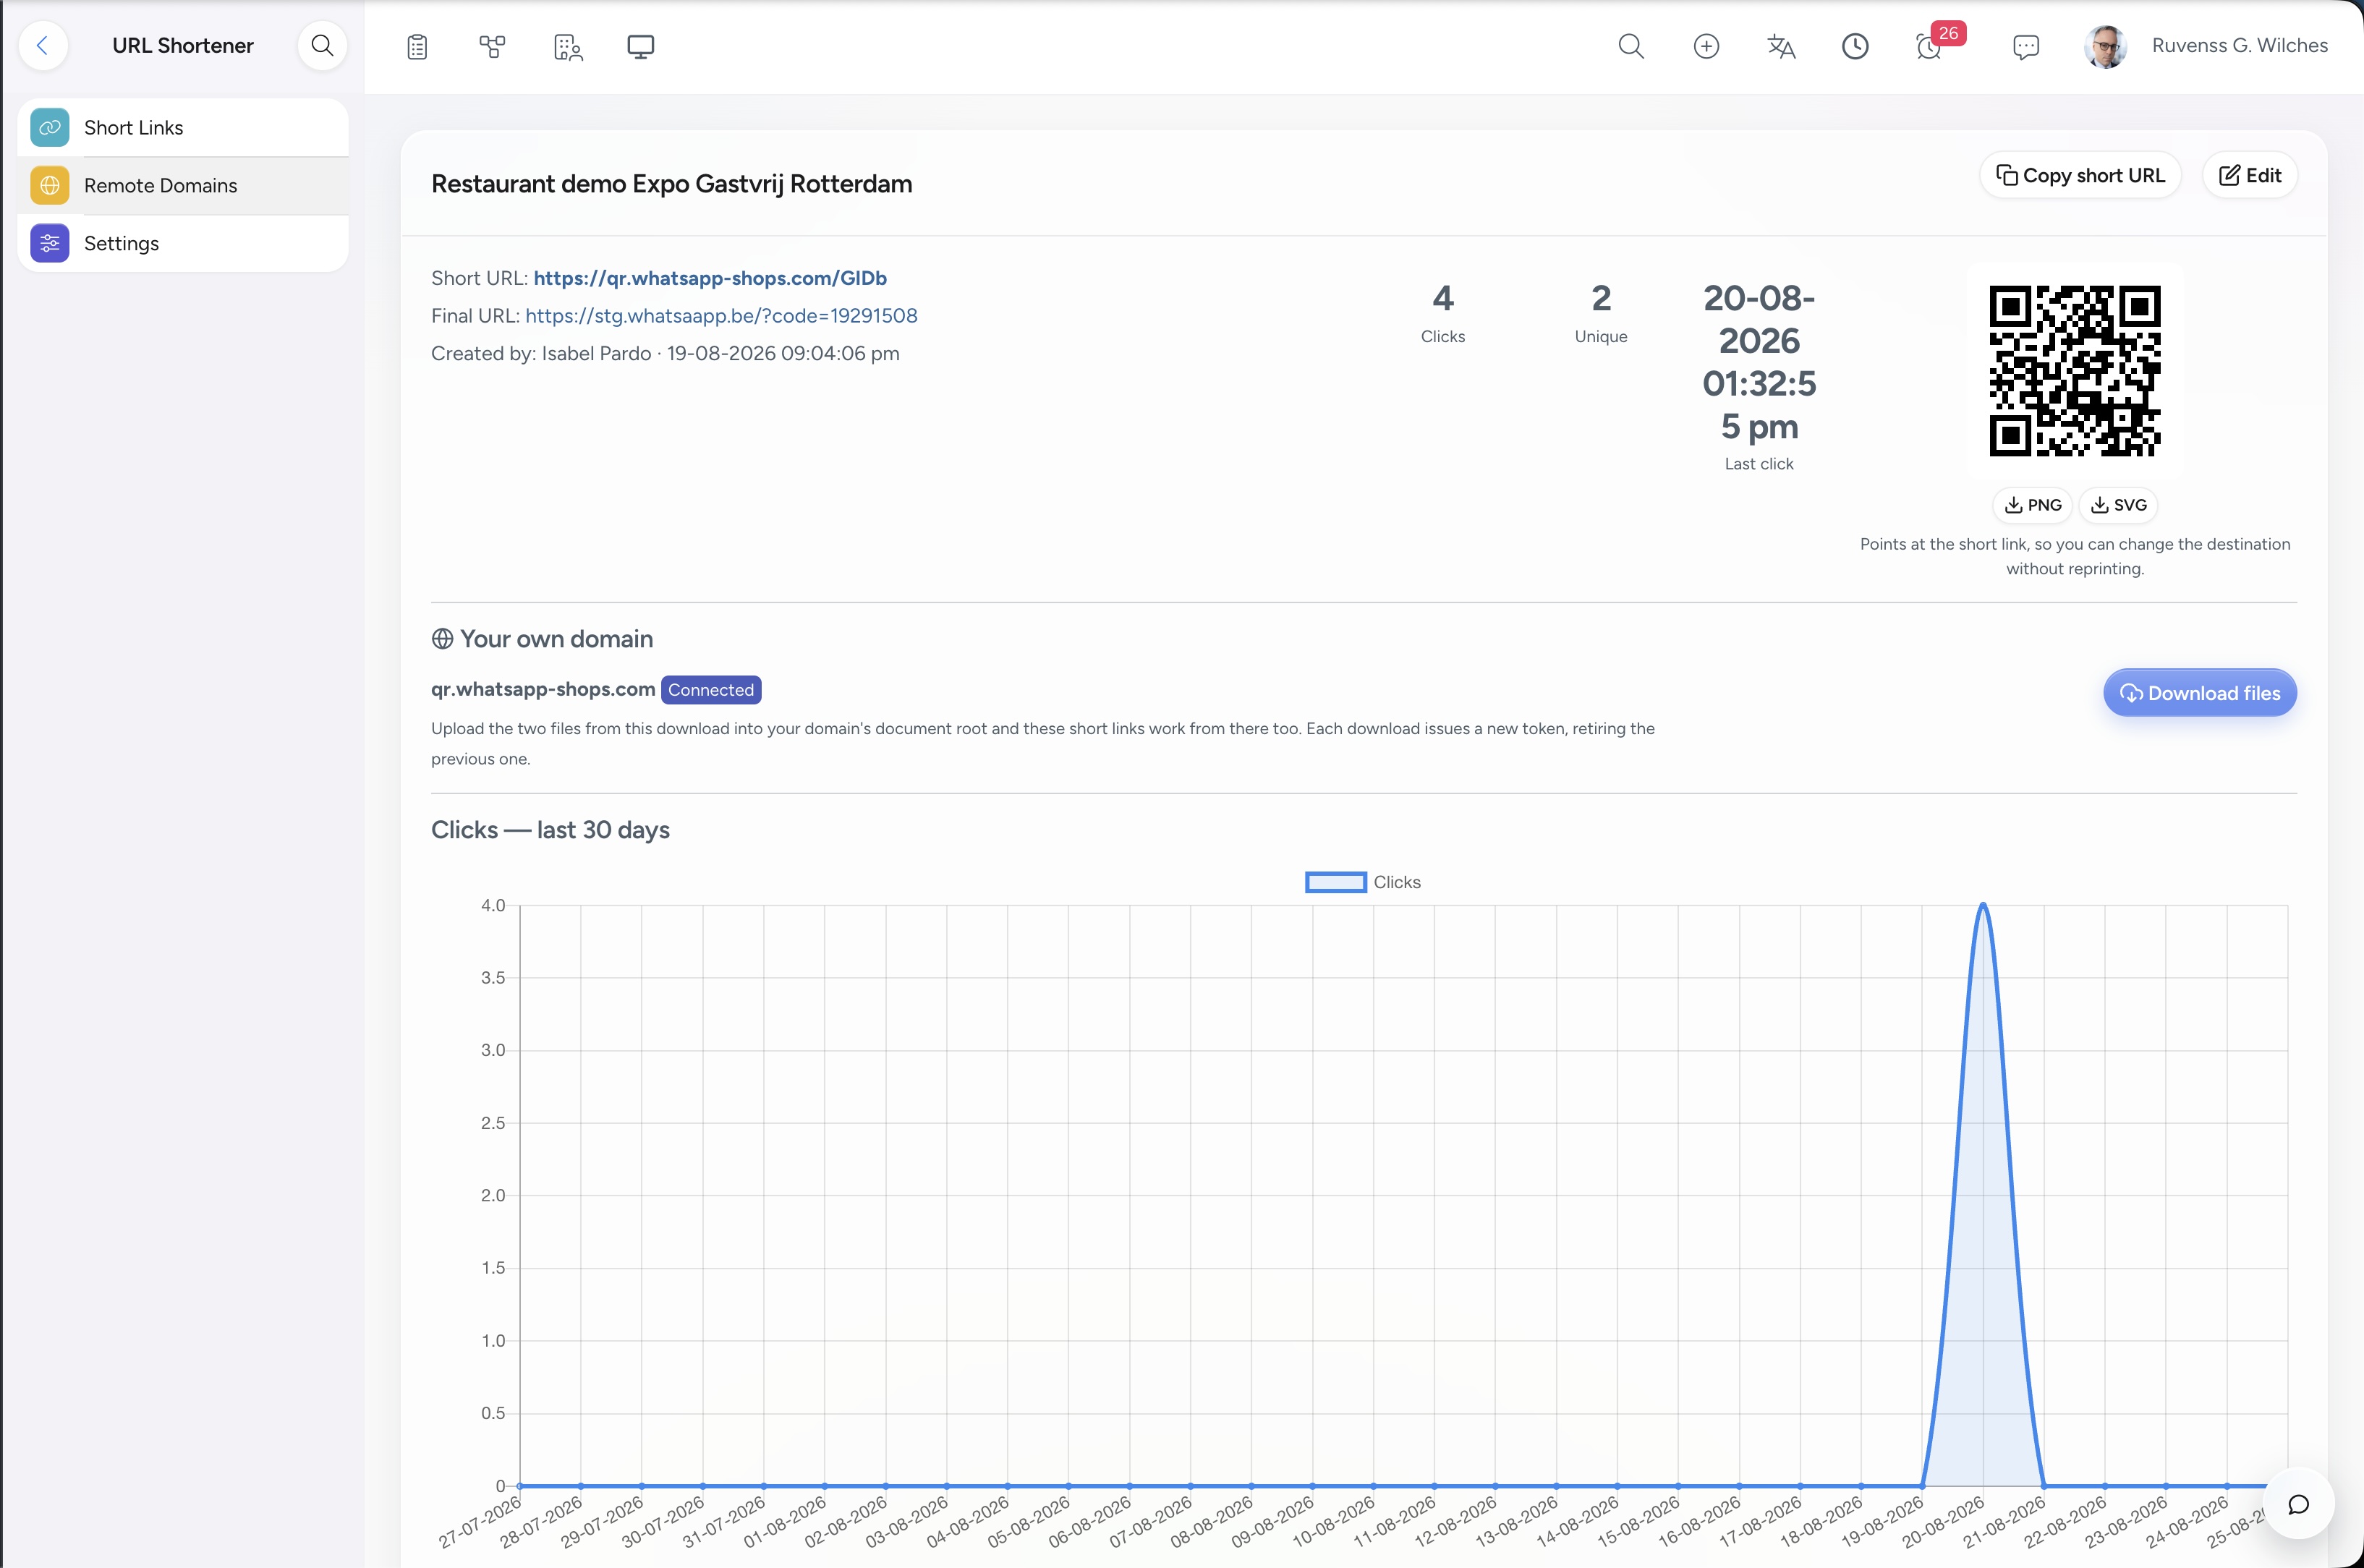Screen dimensions: 2364x1568
Task: Toggle the Clicks legend swatch in chart
Action: click(1336, 882)
